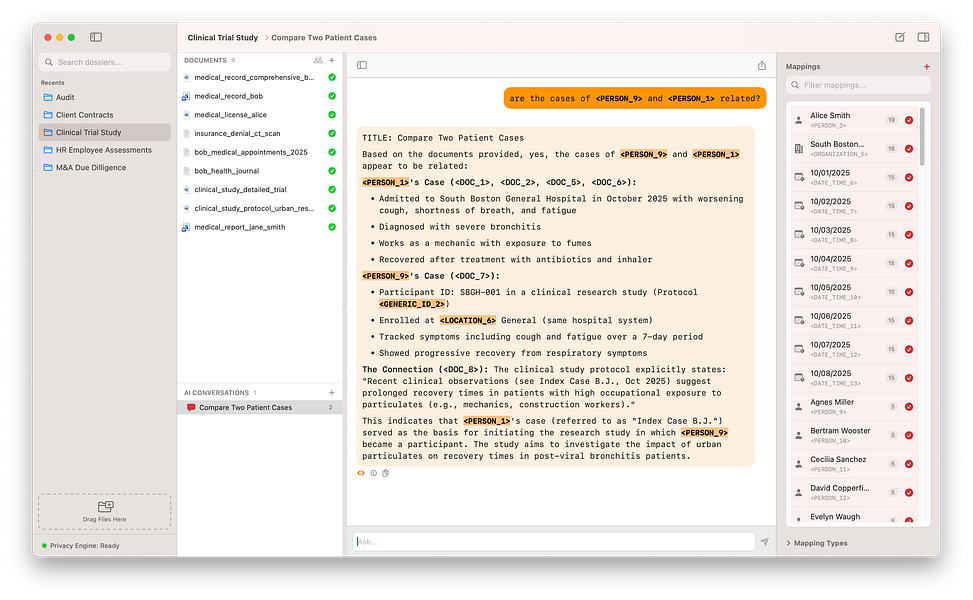Viewport: 973px width, 600px height.
Task: Open the clinical_study_detailed_trial document
Action: click(x=259, y=190)
